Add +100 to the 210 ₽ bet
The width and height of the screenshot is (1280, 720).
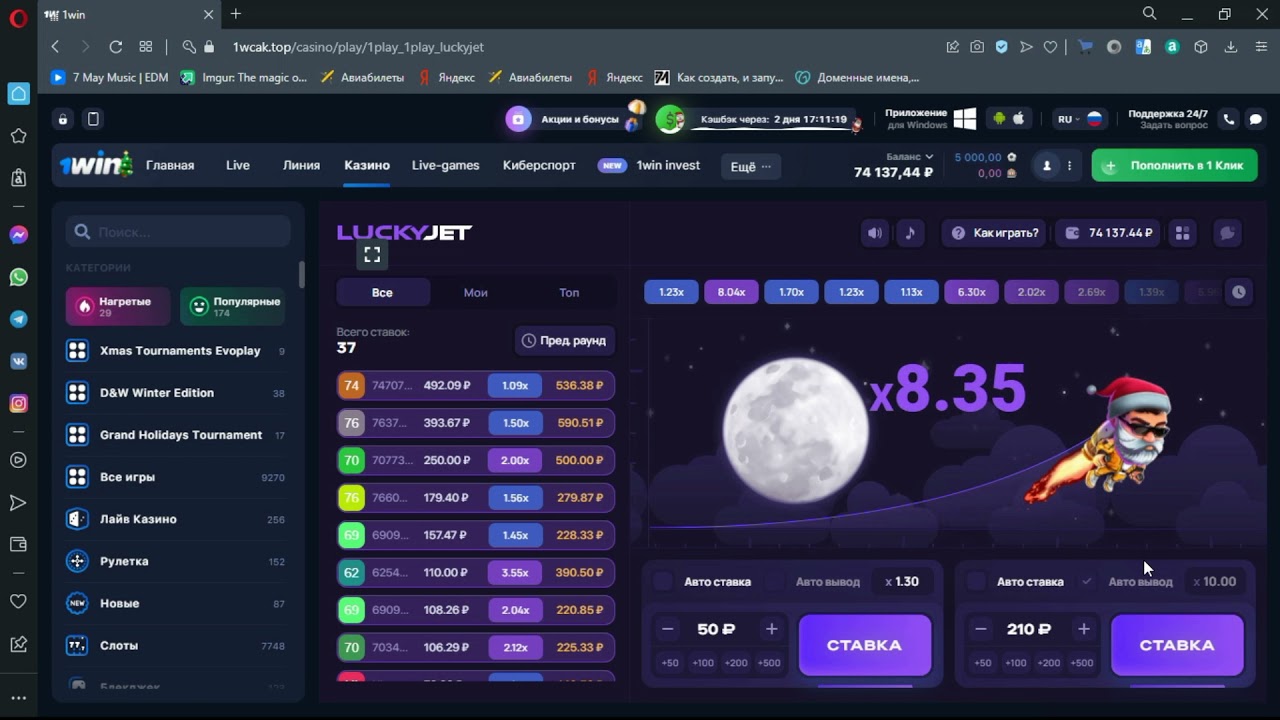coord(1016,663)
